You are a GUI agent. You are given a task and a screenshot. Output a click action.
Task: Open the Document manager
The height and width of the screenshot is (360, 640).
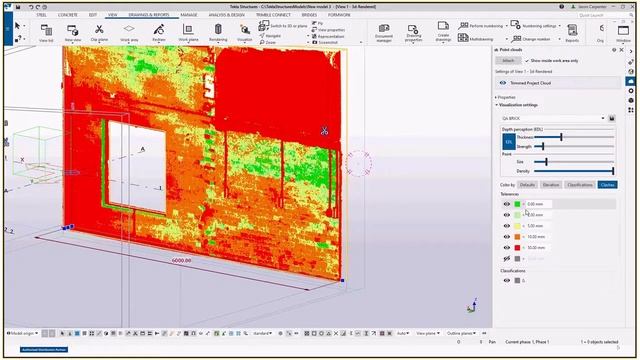tap(384, 33)
